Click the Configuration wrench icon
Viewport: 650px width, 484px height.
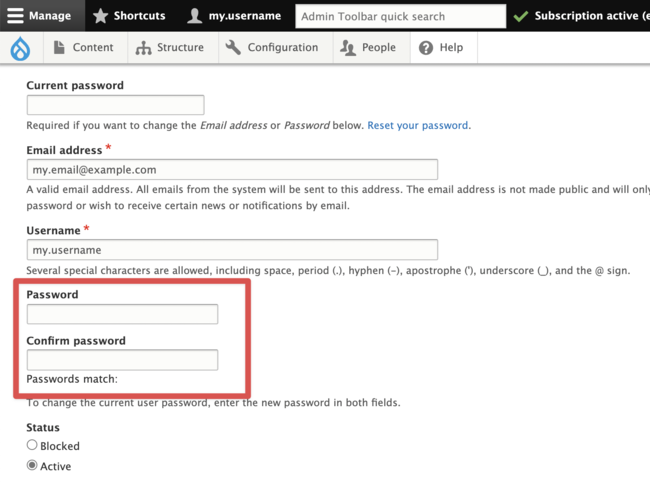point(233,47)
